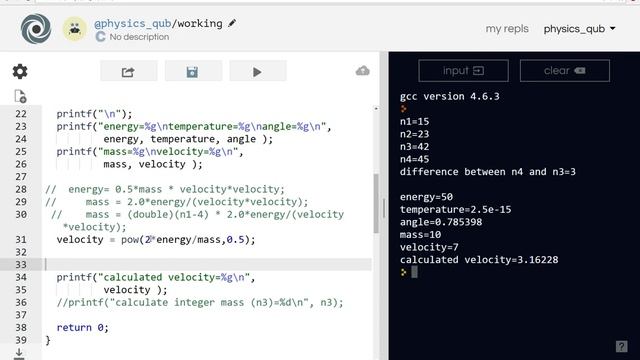The height and width of the screenshot is (360, 640).
Task: Click the editor-console splitter handle
Action: click(384, 208)
